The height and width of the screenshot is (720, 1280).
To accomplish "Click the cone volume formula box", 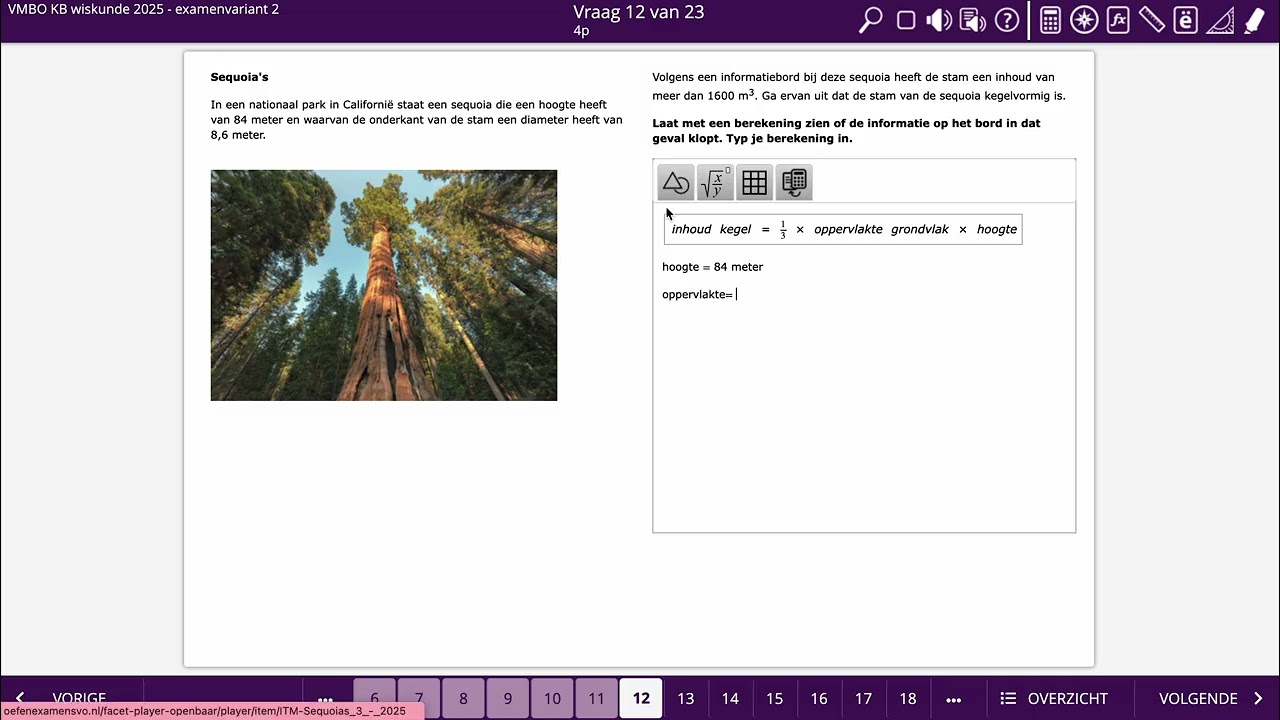I will click(x=843, y=229).
